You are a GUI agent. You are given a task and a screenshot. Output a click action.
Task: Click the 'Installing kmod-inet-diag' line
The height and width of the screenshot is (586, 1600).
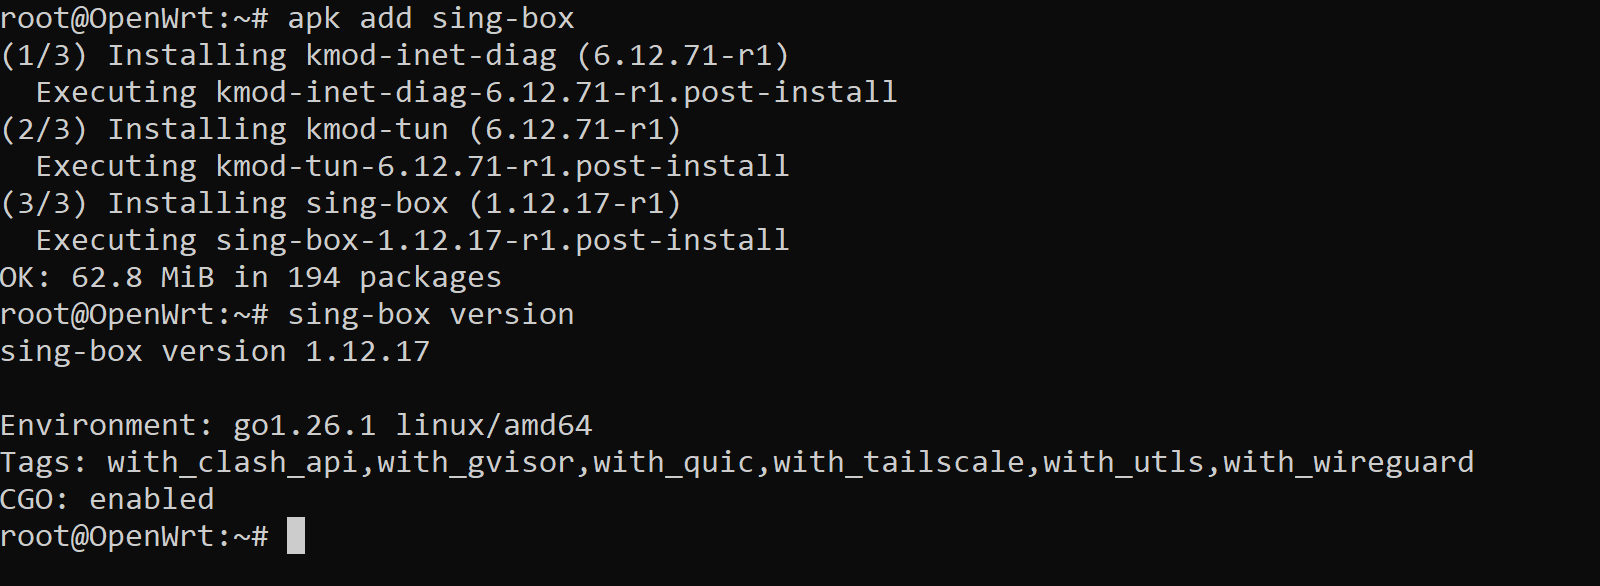(395, 56)
